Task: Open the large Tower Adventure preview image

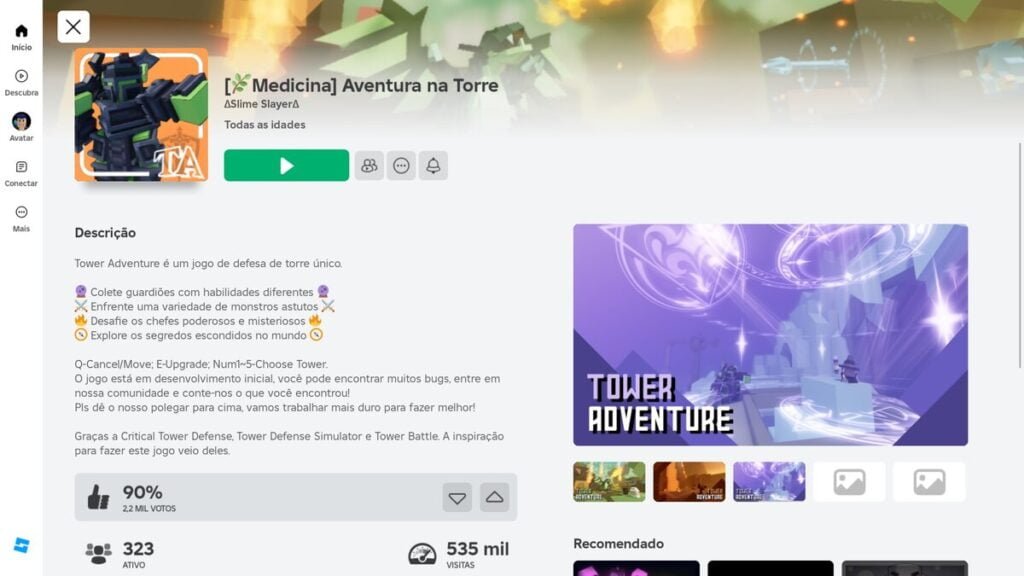Action: pyautogui.click(x=771, y=335)
